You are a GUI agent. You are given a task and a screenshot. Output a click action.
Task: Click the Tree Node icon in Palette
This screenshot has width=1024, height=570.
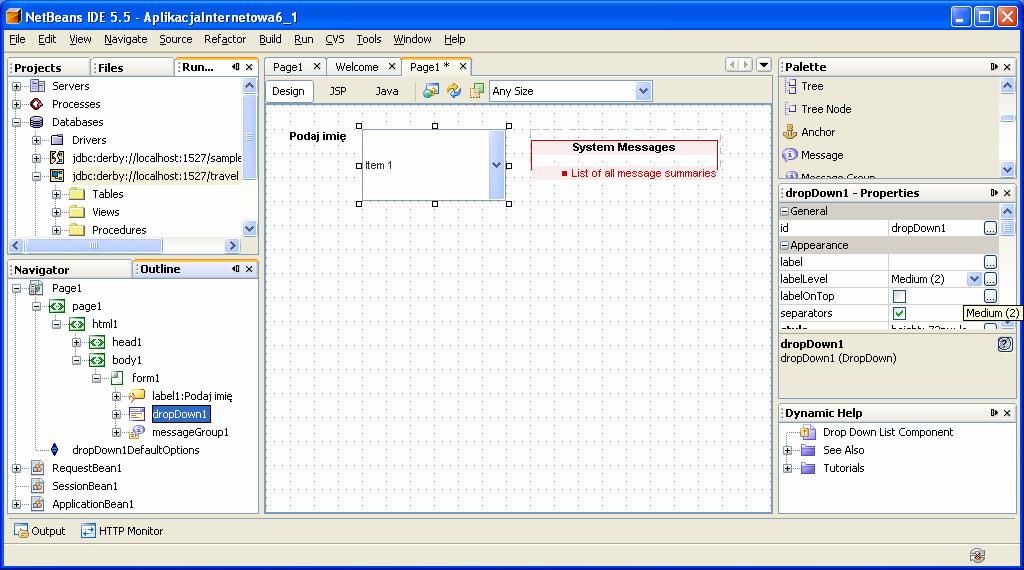coord(790,109)
